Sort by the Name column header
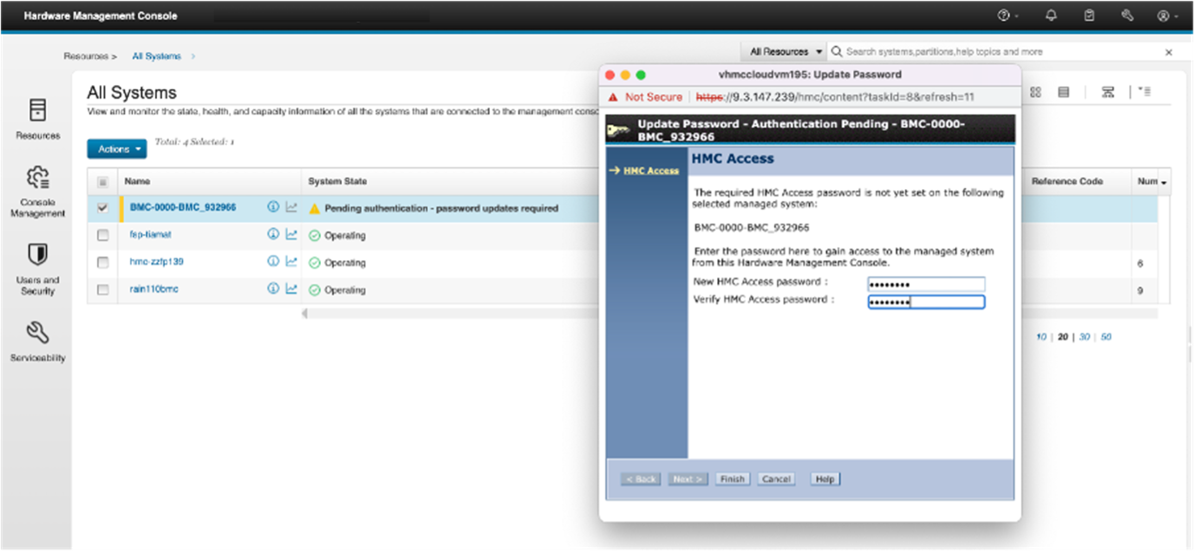1200x553 pixels. click(136, 182)
